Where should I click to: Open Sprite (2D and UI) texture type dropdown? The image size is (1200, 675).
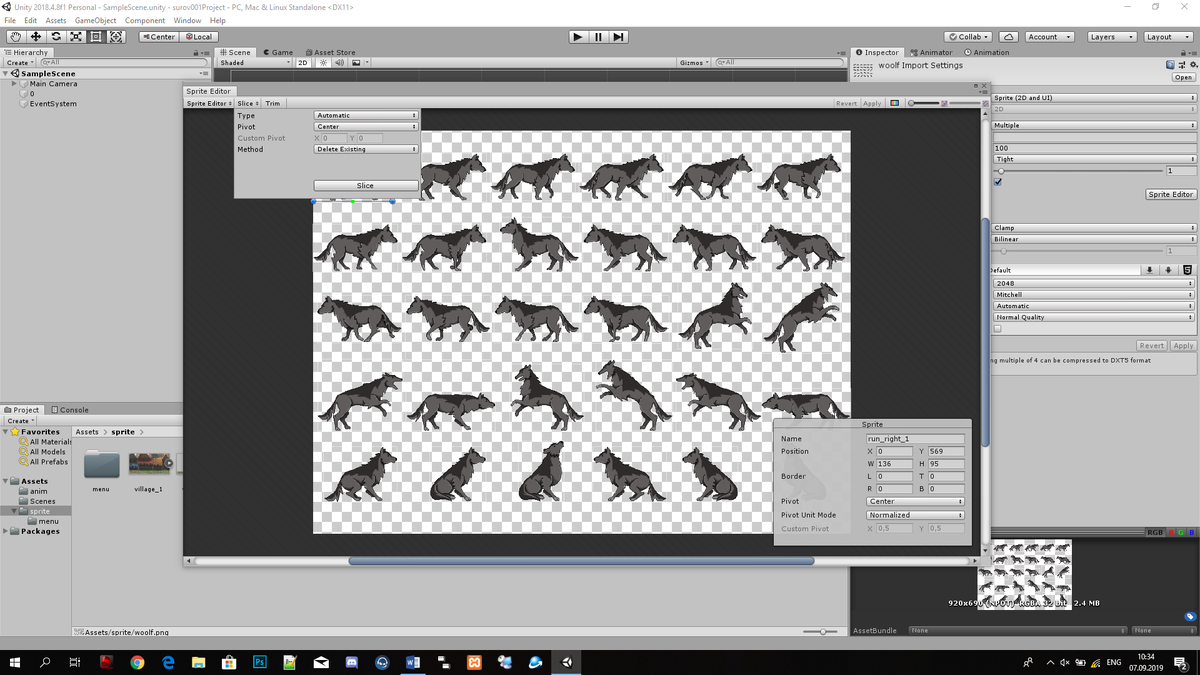click(1094, 98)
